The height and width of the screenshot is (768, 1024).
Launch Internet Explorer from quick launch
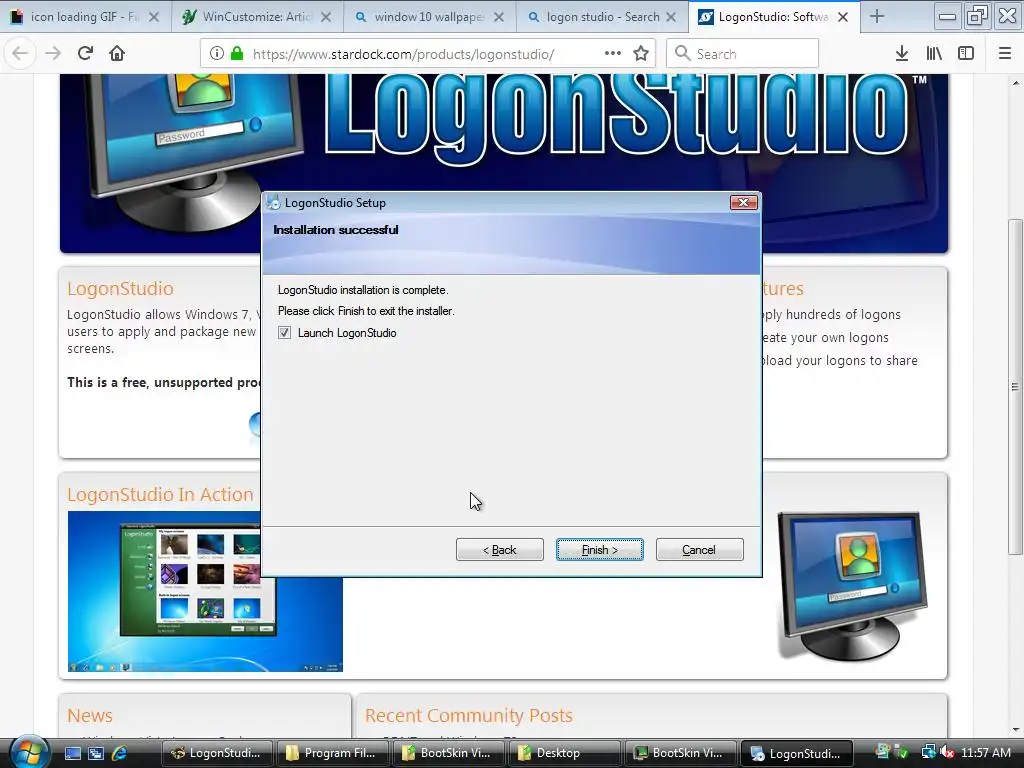coord(120,753)
